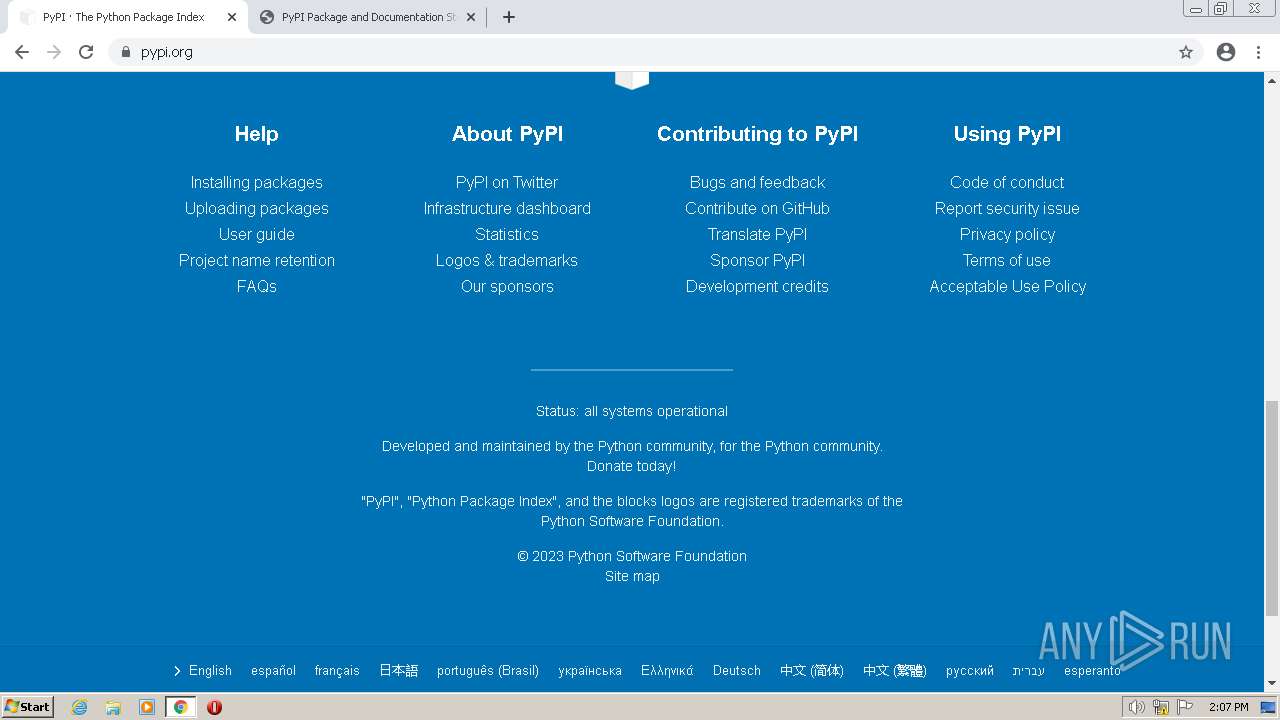
Task: View site security padlock info
Action: point(125,52)
